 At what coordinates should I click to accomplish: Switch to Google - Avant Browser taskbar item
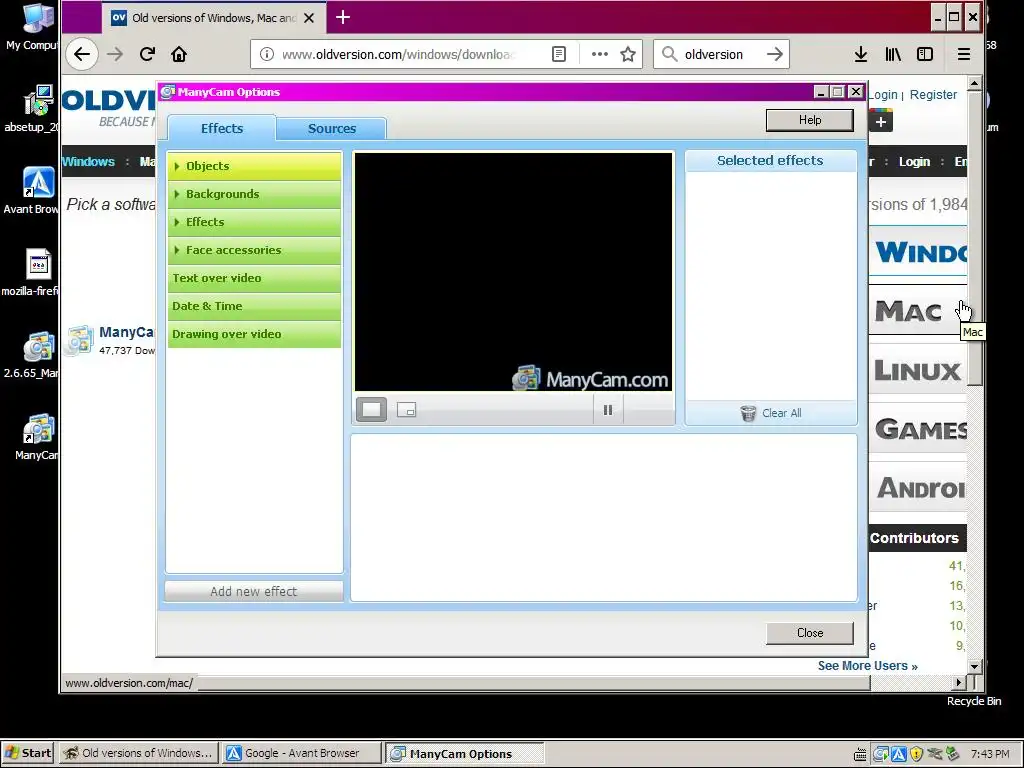pos(302,753)
